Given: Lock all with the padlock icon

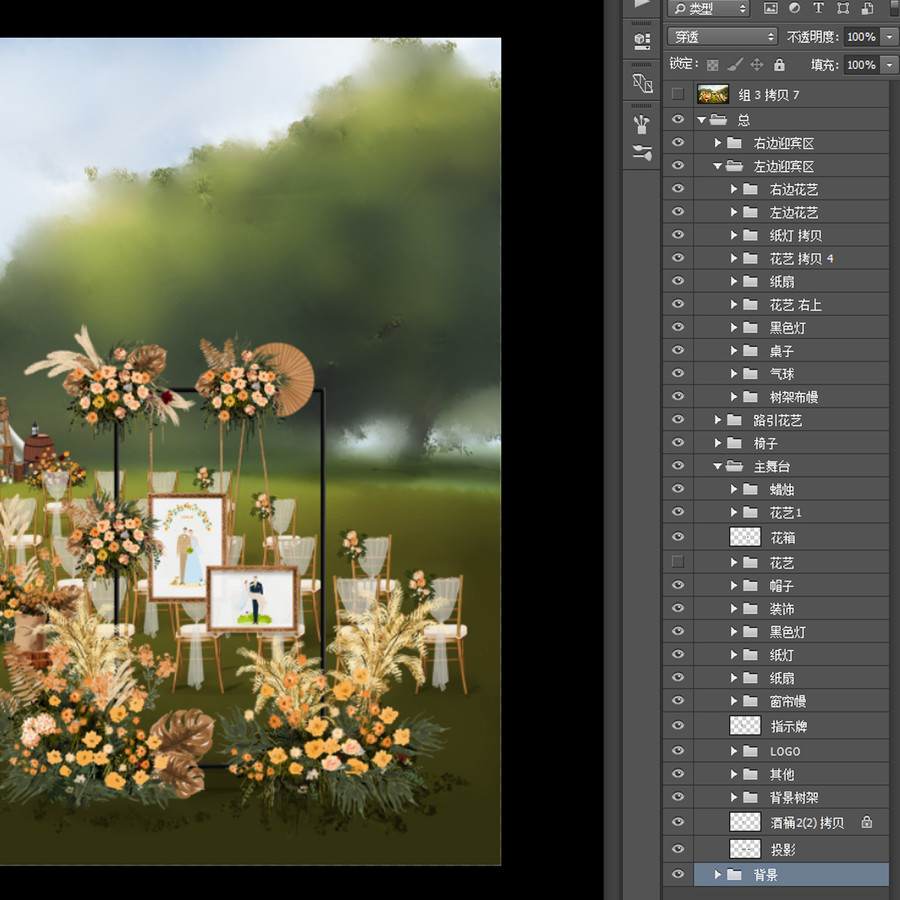Looking at the screenshot, I should pyautogui.click(x=779, y=64).
